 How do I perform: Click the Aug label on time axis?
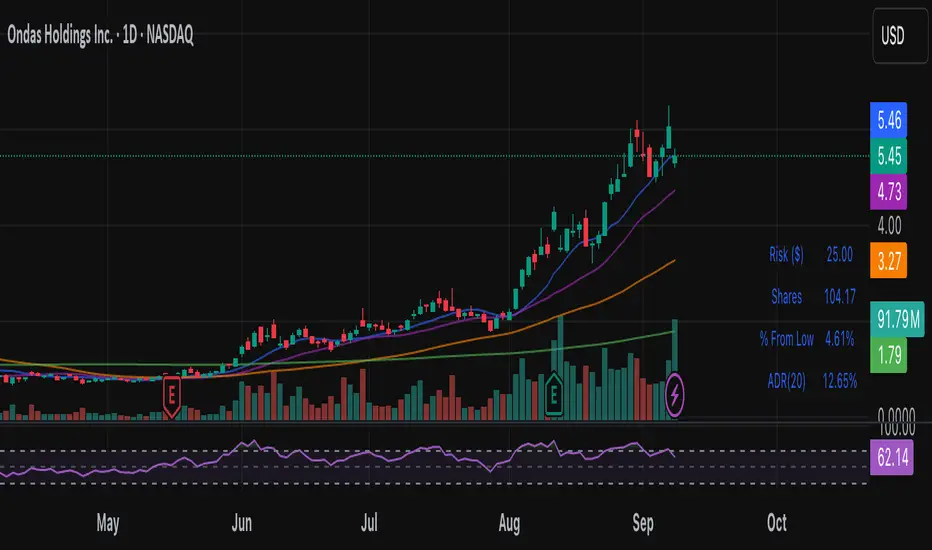point(509,523)
